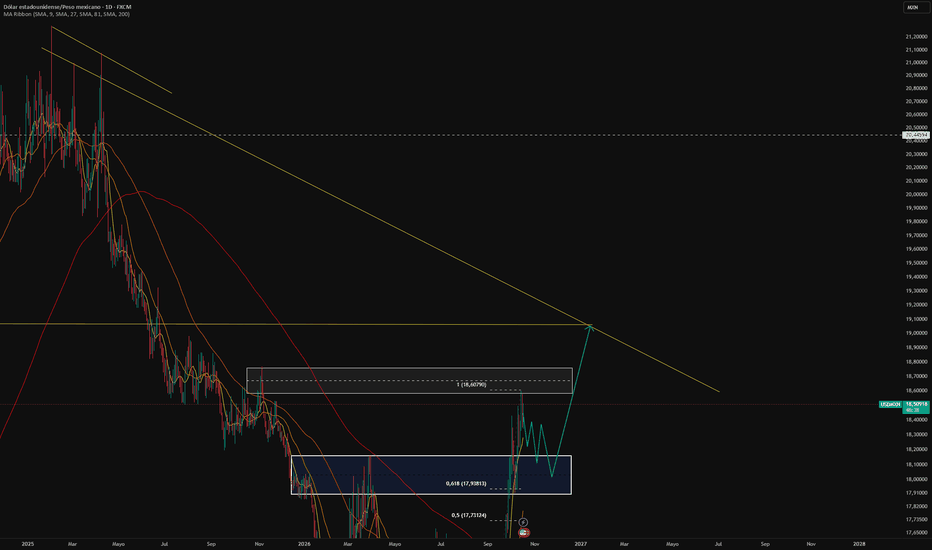Screen dimensions: 932x550
Task: Open the red flag economic event marker
Action: tap(524, 533)
